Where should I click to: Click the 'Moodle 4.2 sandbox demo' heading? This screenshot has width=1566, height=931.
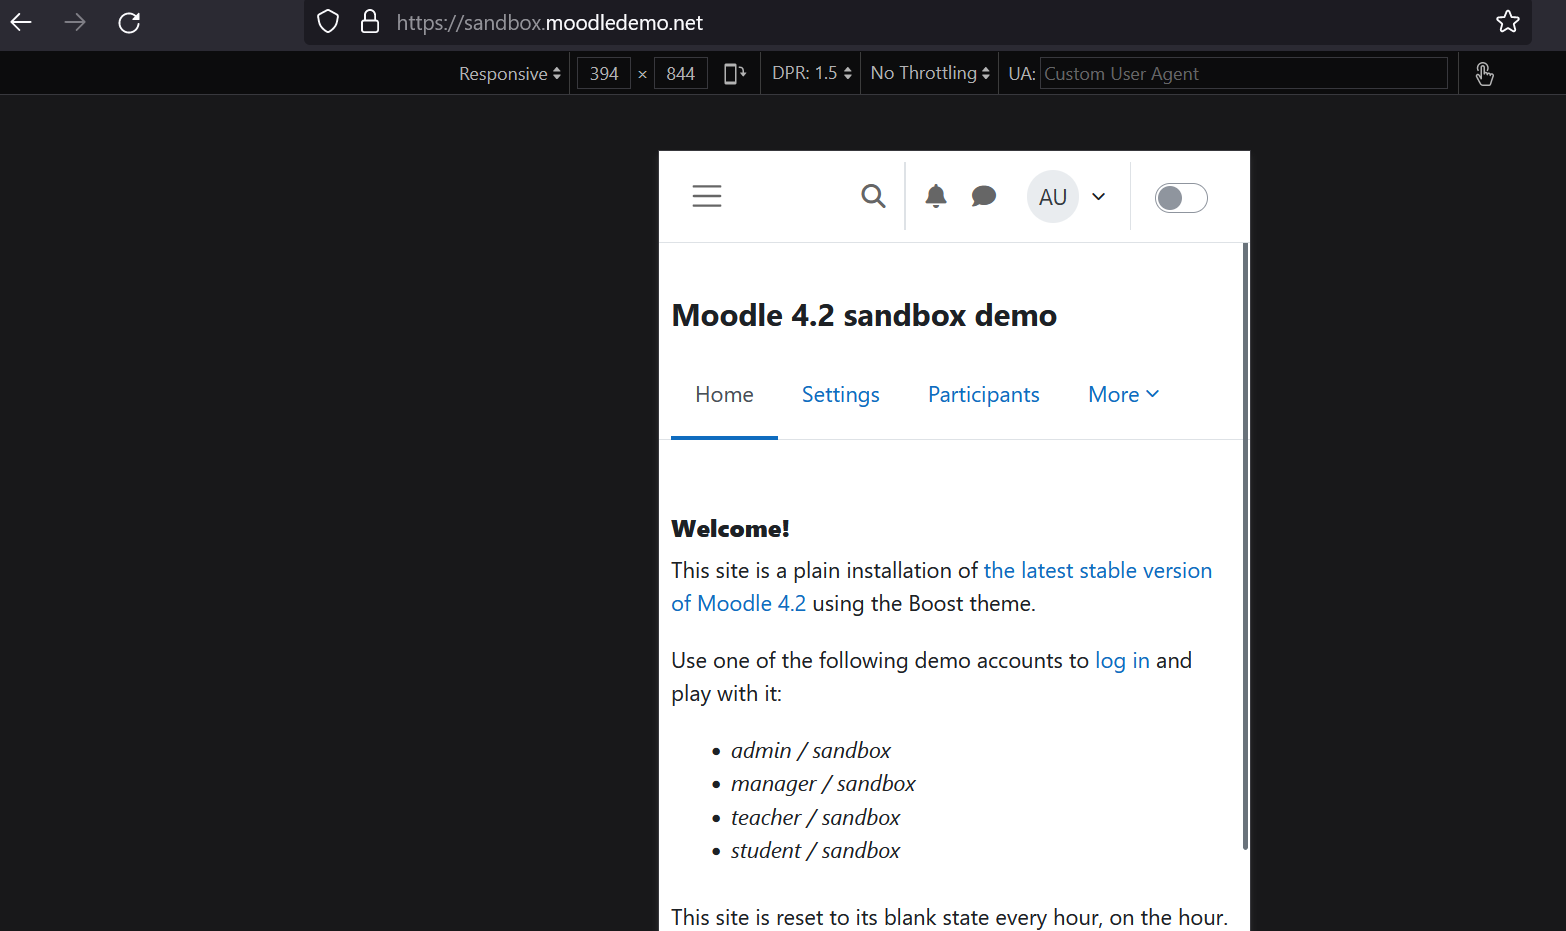pyautogui.click(x=864, y=315)
